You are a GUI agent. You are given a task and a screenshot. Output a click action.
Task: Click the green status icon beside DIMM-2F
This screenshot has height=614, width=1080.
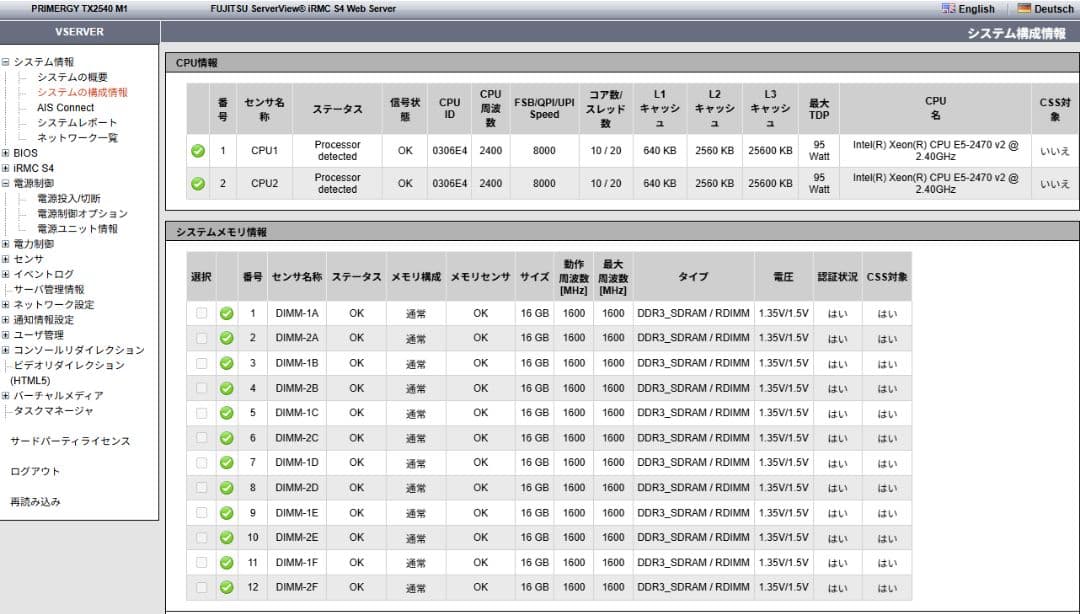click(x=225, y=588)
